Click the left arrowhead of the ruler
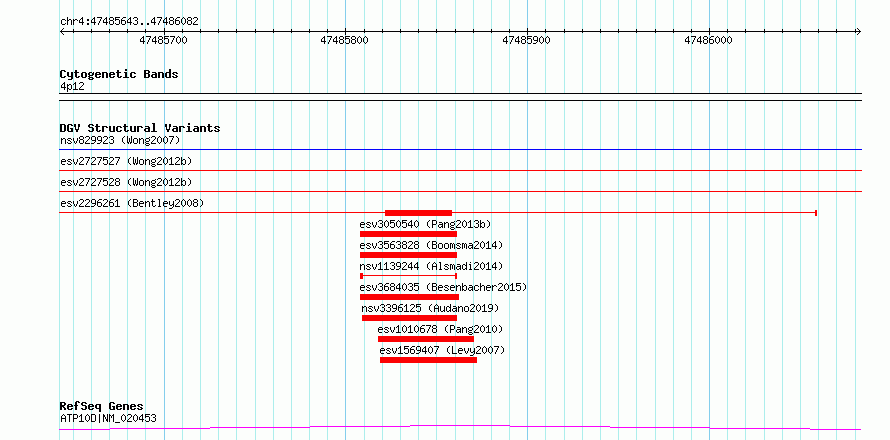 click(x=62, y=32)
